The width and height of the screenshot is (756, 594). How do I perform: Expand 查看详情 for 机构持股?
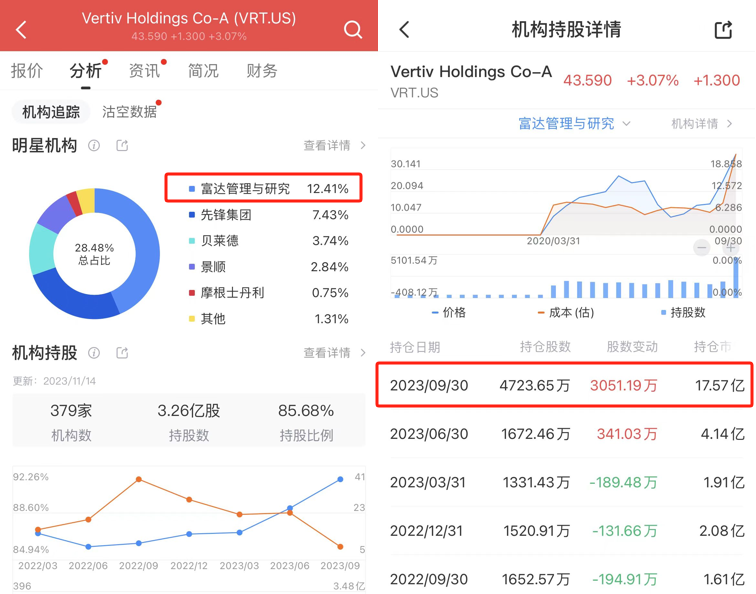click(x=334, y=353)
